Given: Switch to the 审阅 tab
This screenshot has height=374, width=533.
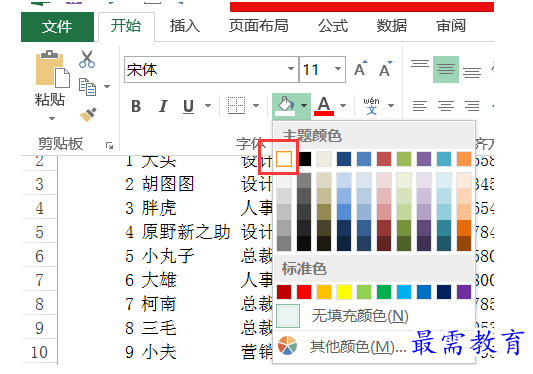Looking at the screenshot, I should pos(451,26).
